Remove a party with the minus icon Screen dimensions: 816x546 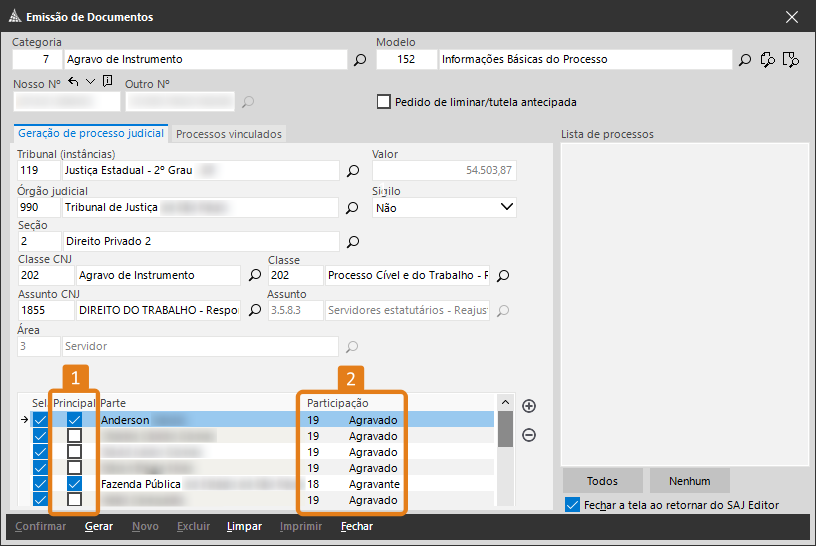tap(529, 435)
